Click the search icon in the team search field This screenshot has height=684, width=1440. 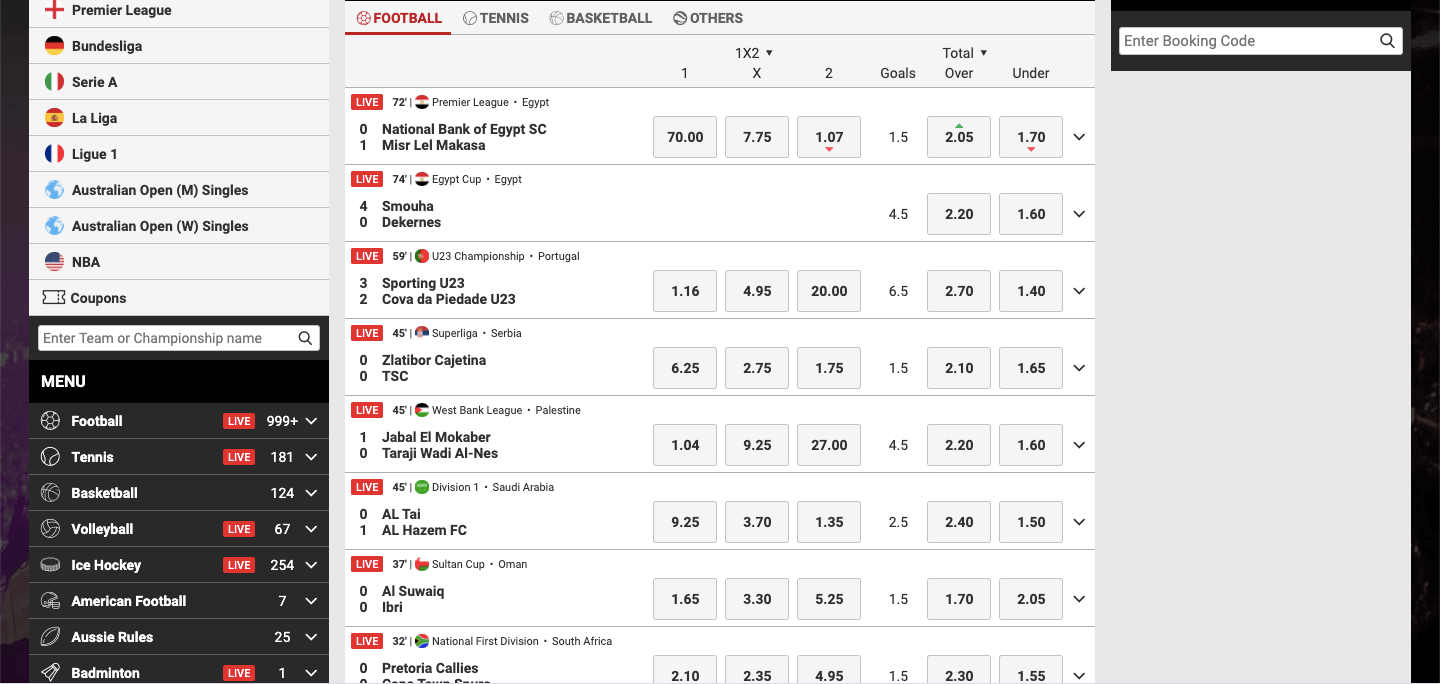click(x=305, y=338)
